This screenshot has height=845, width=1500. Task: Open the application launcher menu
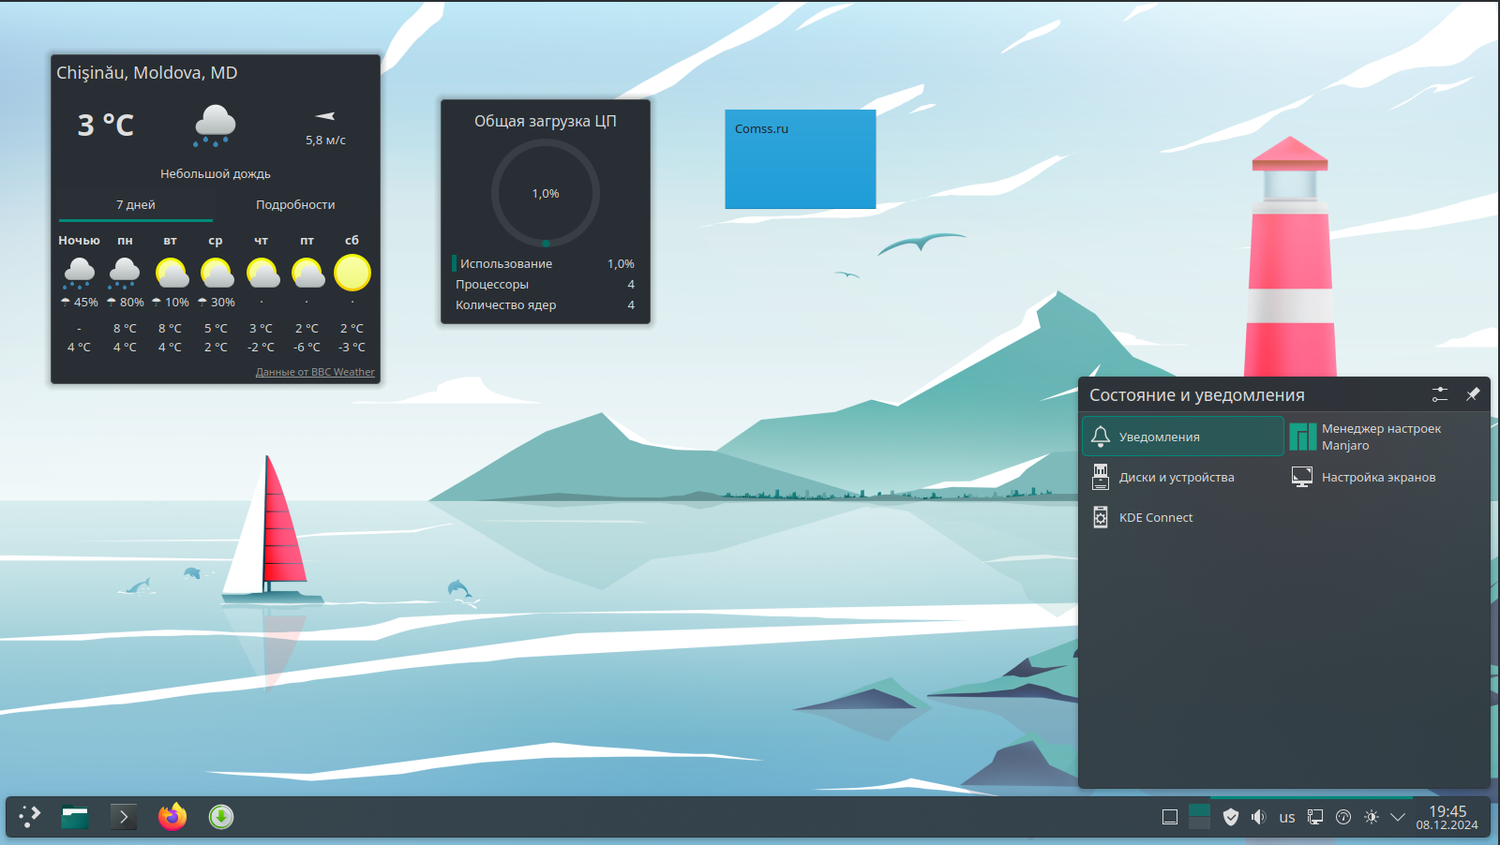(30, 817)
